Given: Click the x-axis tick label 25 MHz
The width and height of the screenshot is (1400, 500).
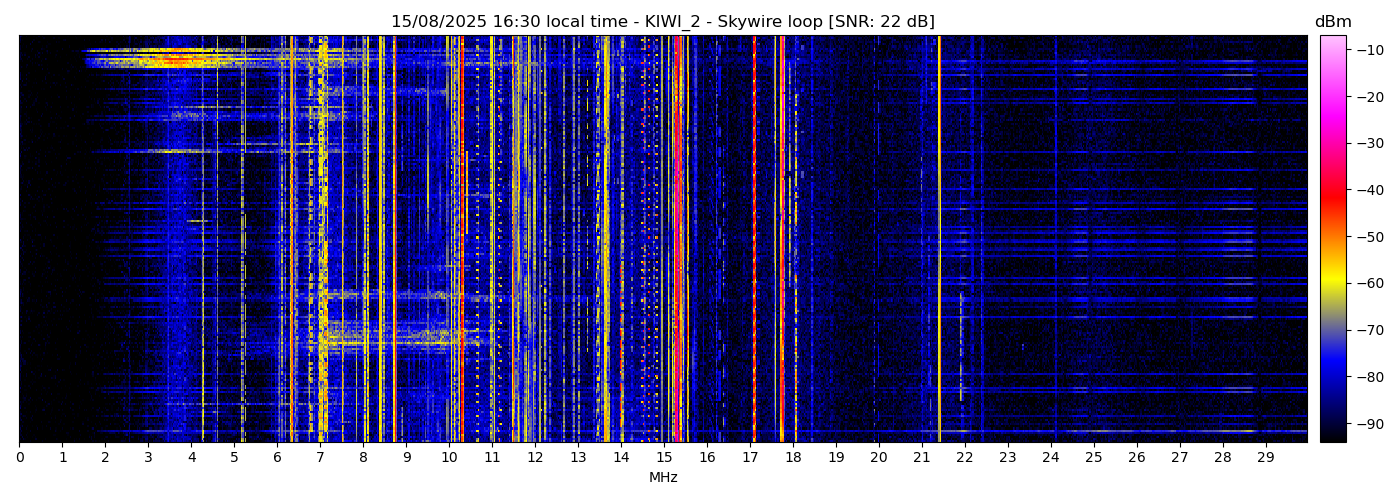Looking at the screenshot, I should (1094, 458).
